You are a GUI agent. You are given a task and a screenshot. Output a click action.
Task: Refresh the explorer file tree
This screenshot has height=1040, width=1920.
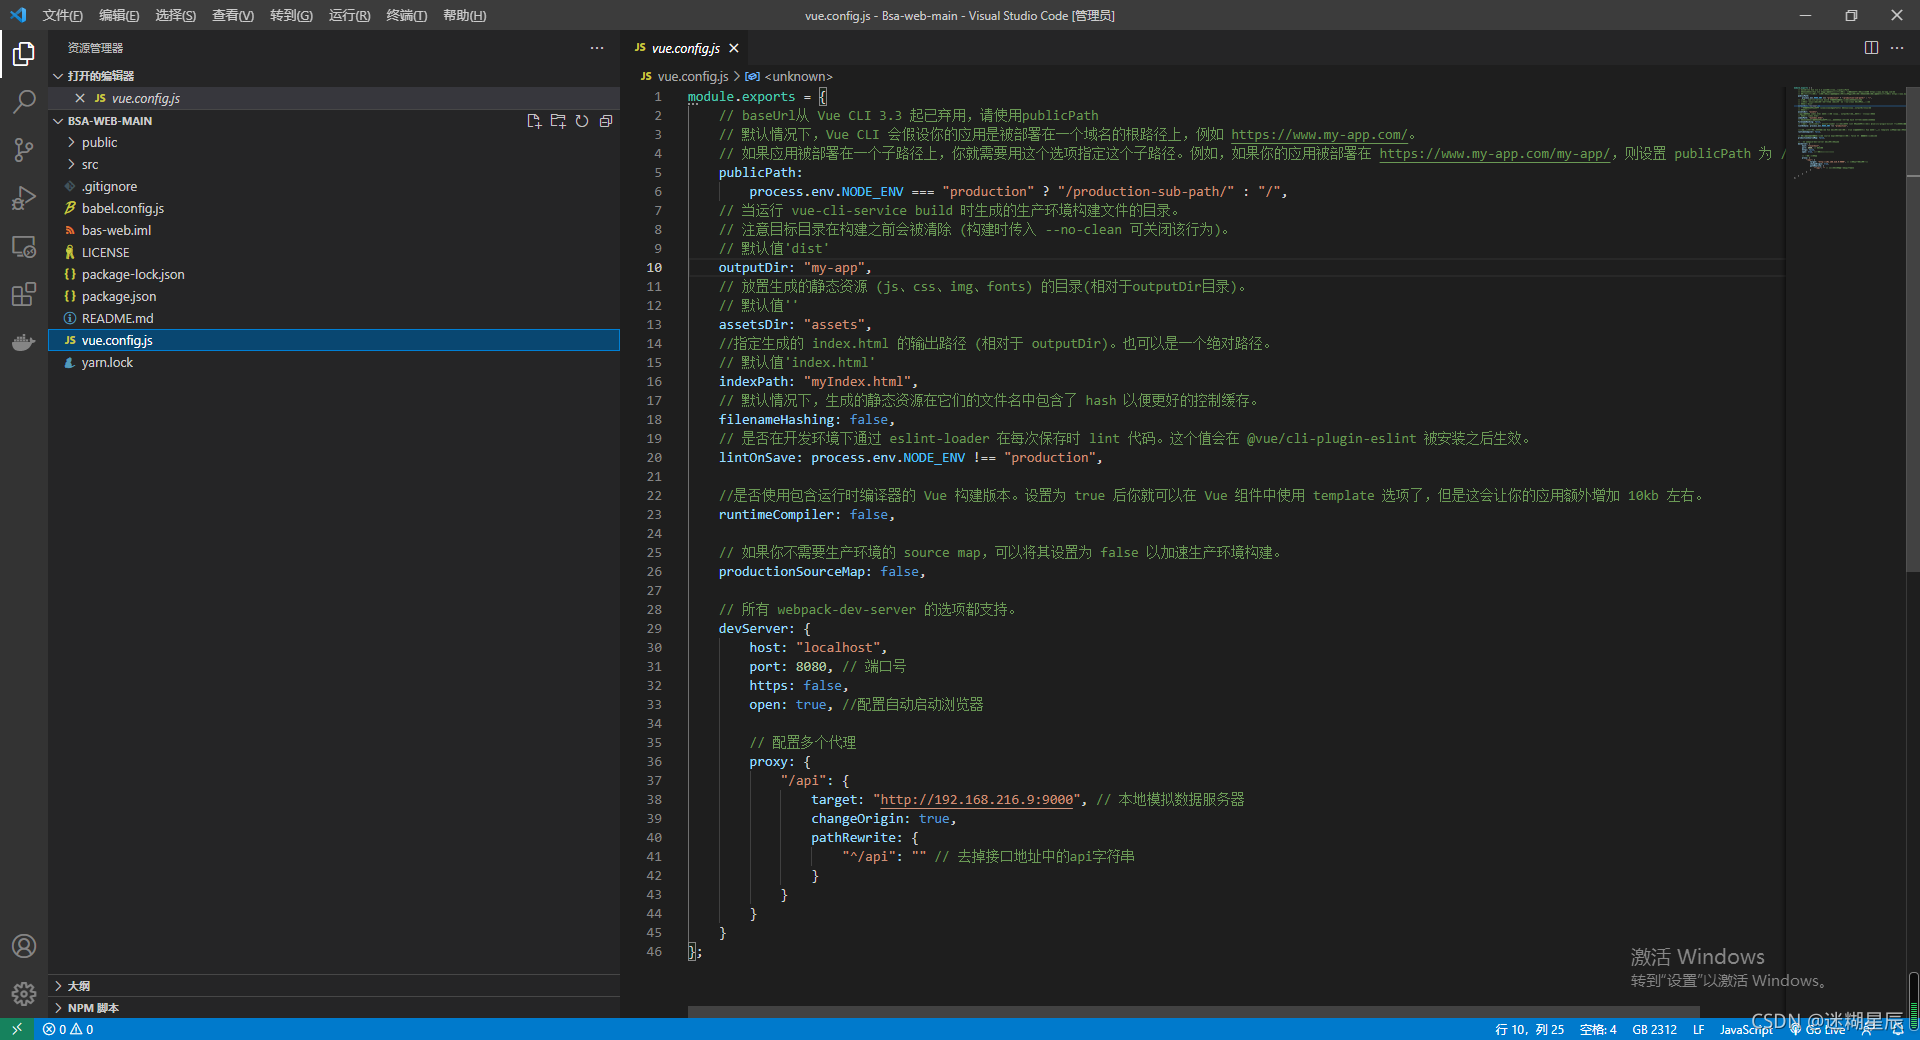582,121
